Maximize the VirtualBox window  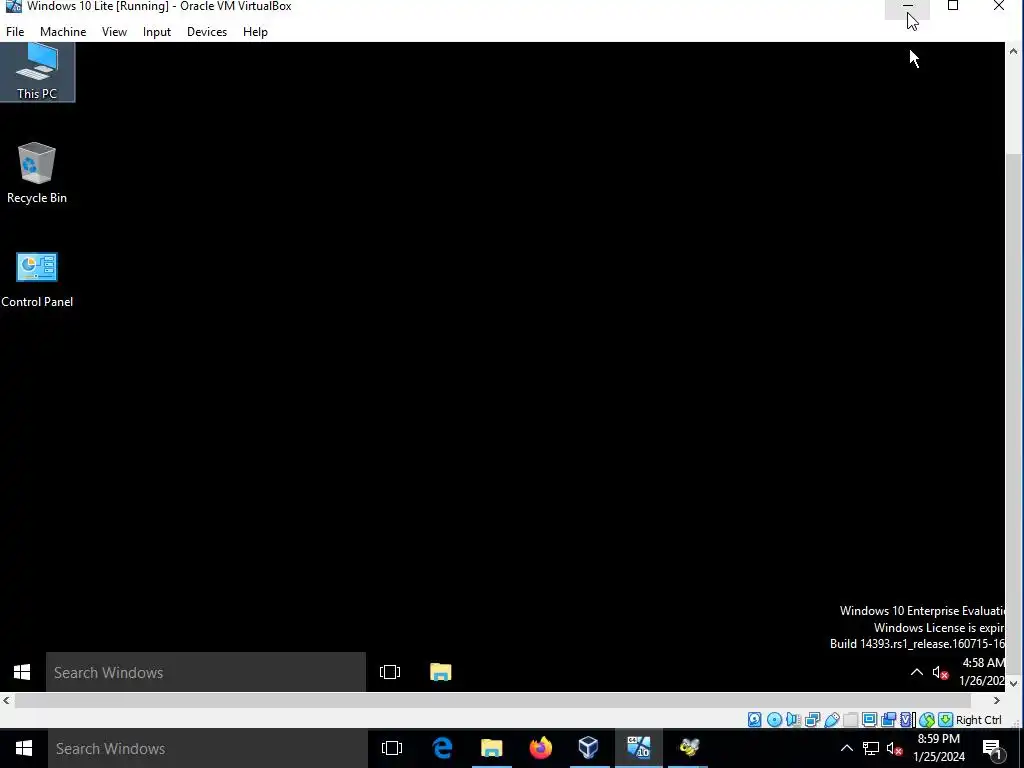pyautogui.click(x=953, y=7)
